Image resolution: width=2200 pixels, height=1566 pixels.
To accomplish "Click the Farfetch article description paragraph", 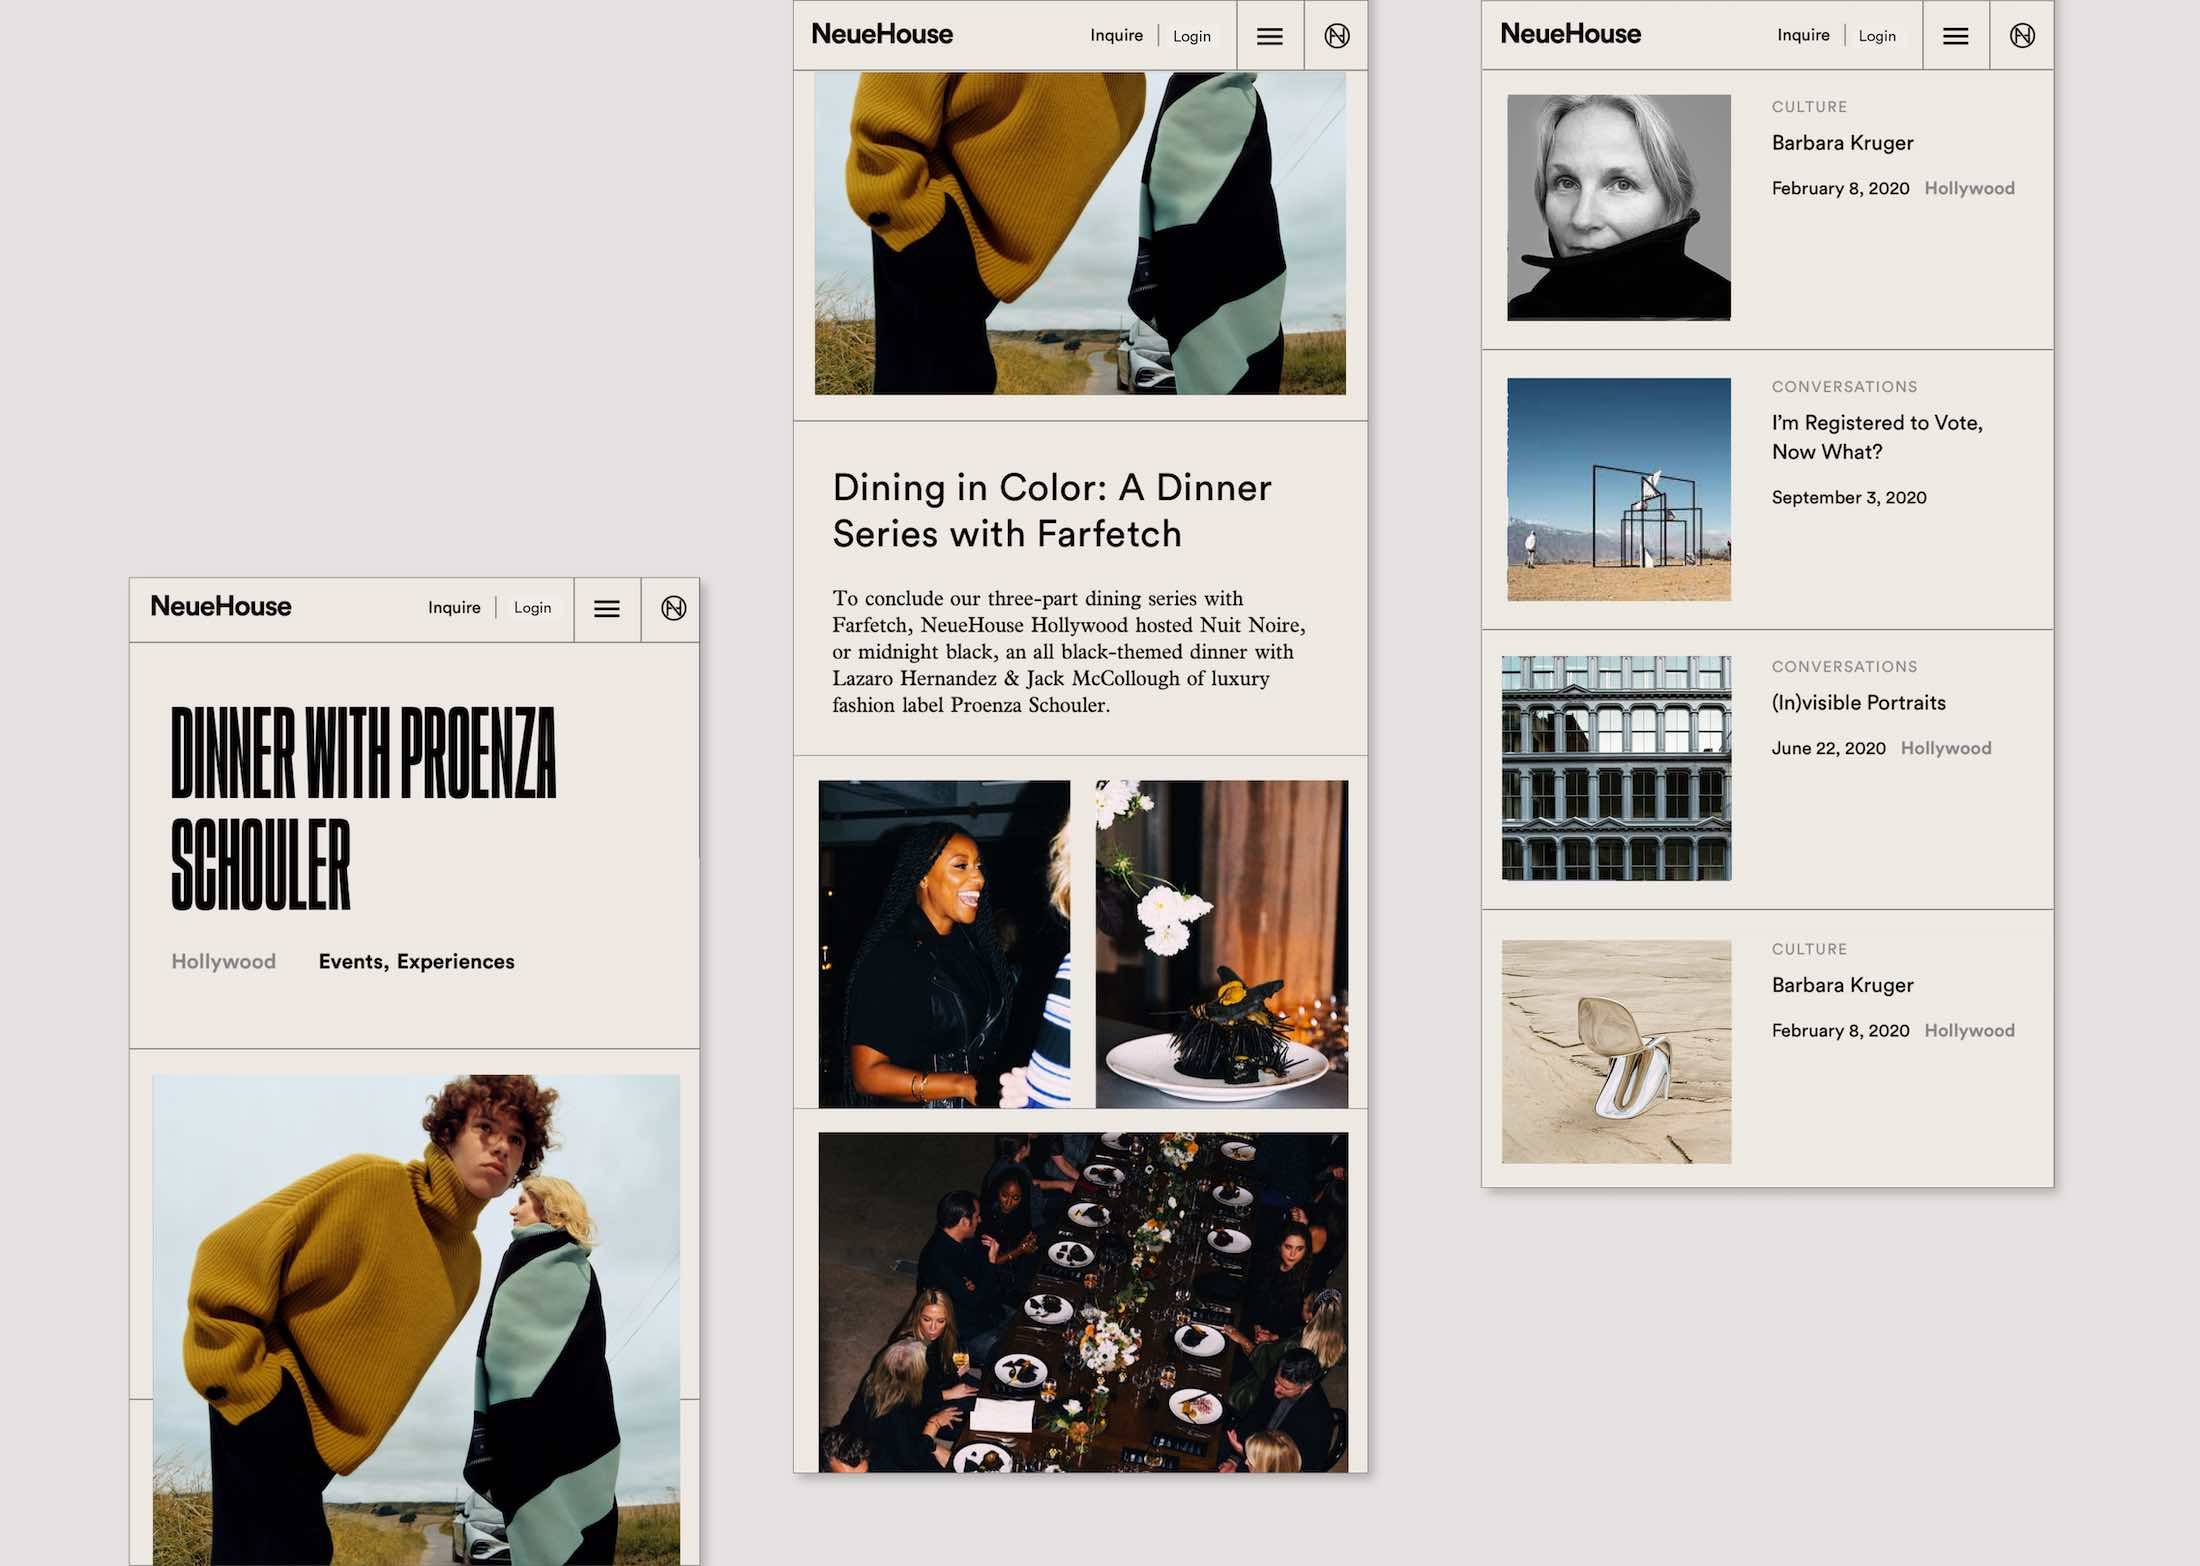I will [1069, 651].
